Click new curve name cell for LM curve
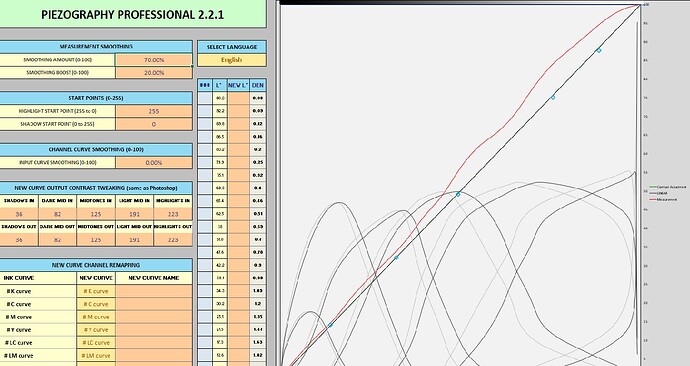The width and height of the screenshot is (690, 366). 154,355
